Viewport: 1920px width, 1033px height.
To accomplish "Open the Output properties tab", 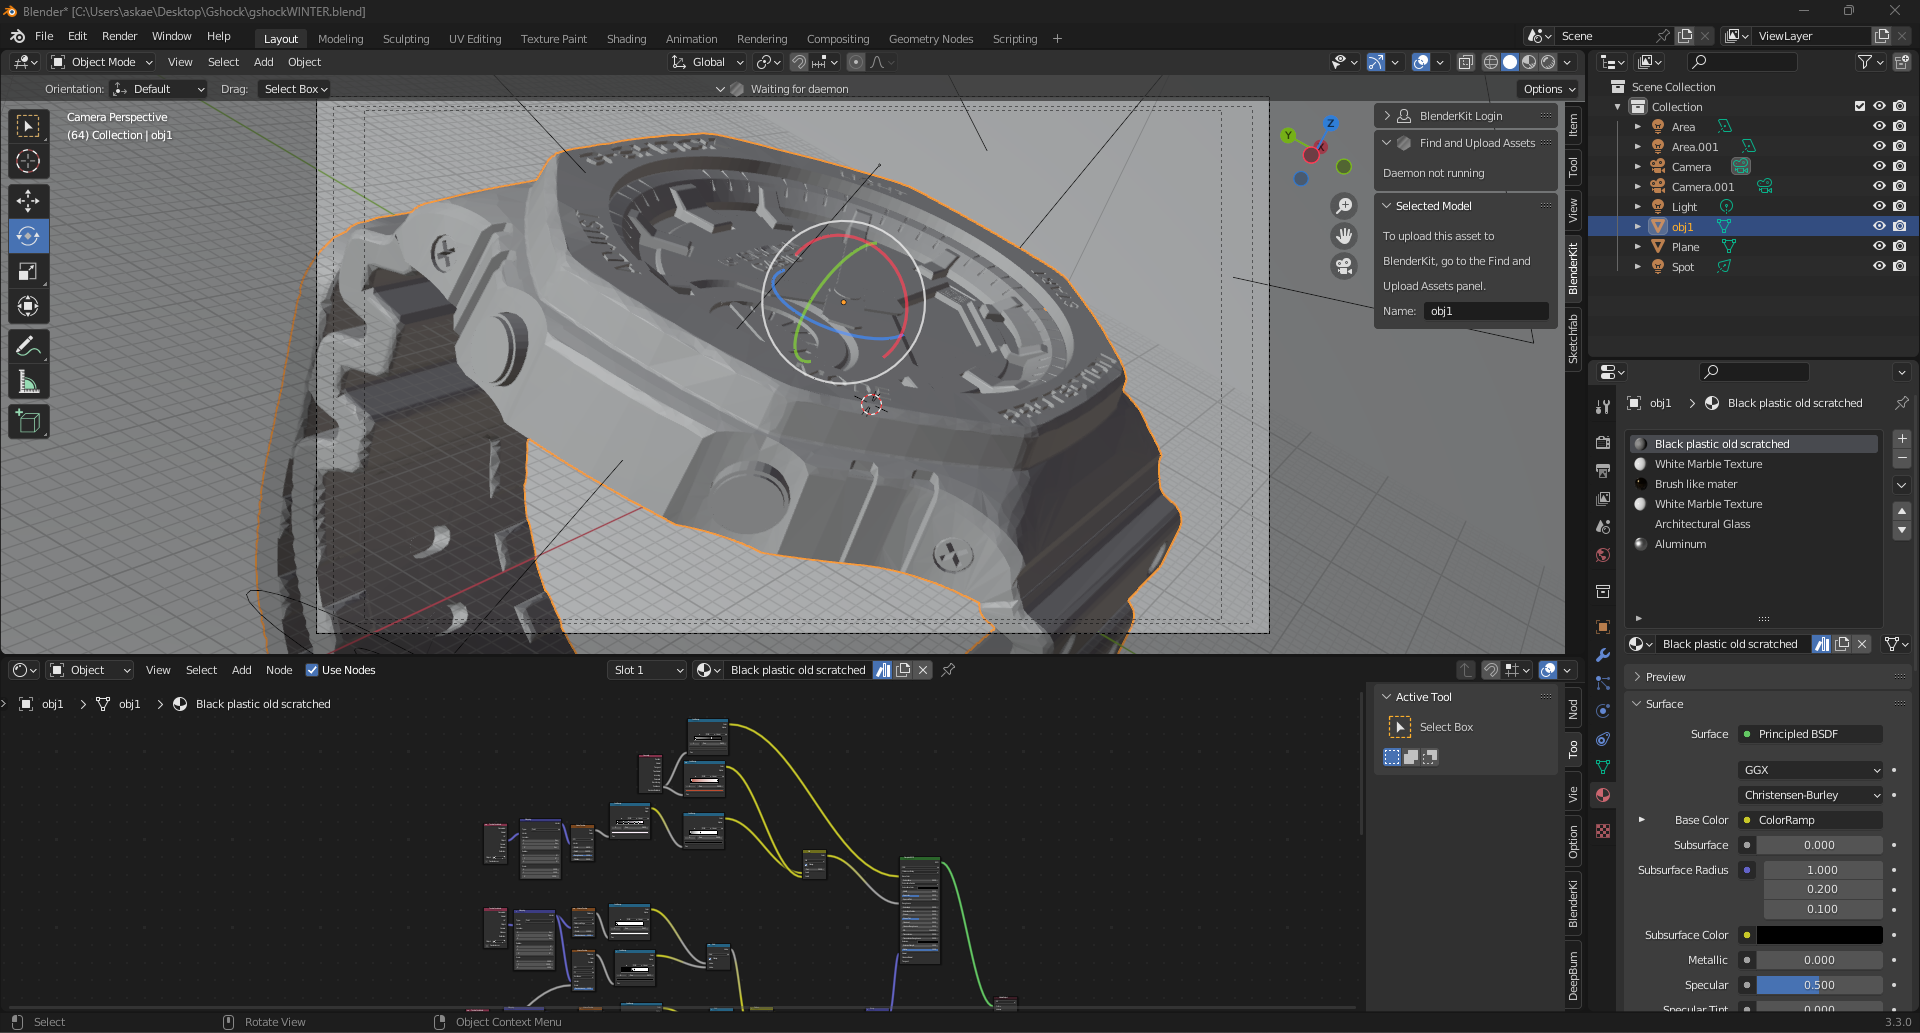I will point(1603,471).
